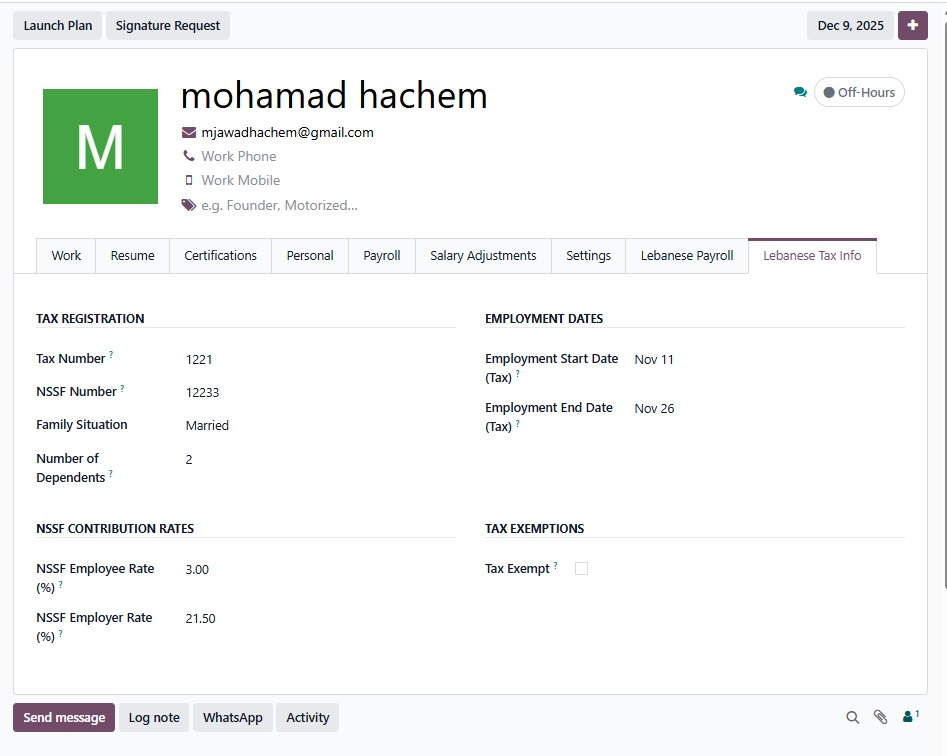Click the Launch Plan button
947x756 pixels.
pyautogui.click(x=58, y=26)
